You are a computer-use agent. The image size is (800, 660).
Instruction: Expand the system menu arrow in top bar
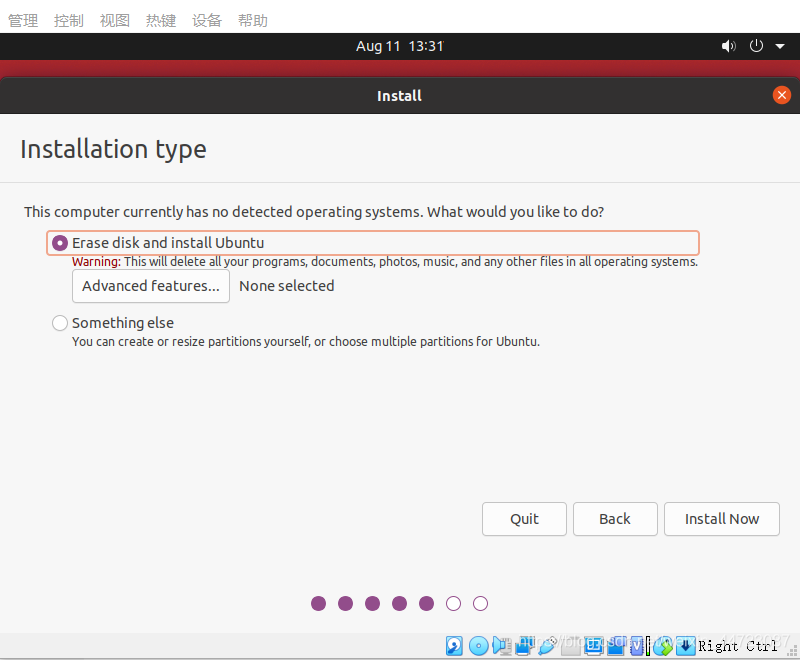pyautogui.click(x=780, y=46)
